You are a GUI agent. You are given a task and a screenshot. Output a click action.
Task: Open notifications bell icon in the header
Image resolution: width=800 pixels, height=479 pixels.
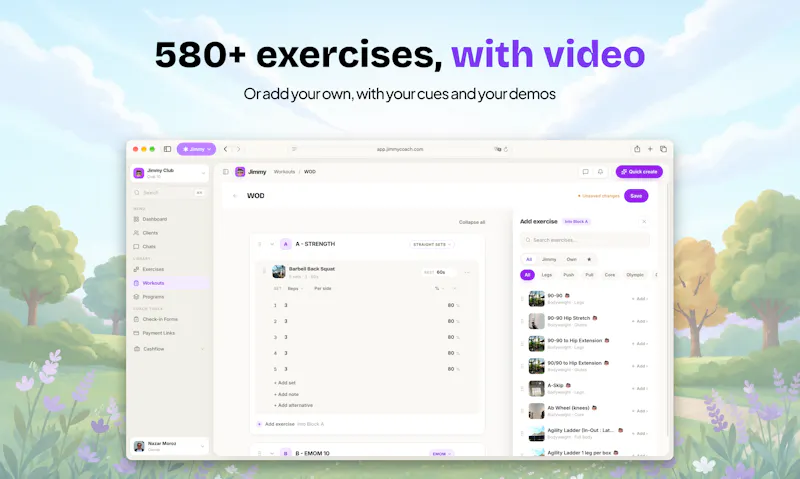(x=601, y=172)
